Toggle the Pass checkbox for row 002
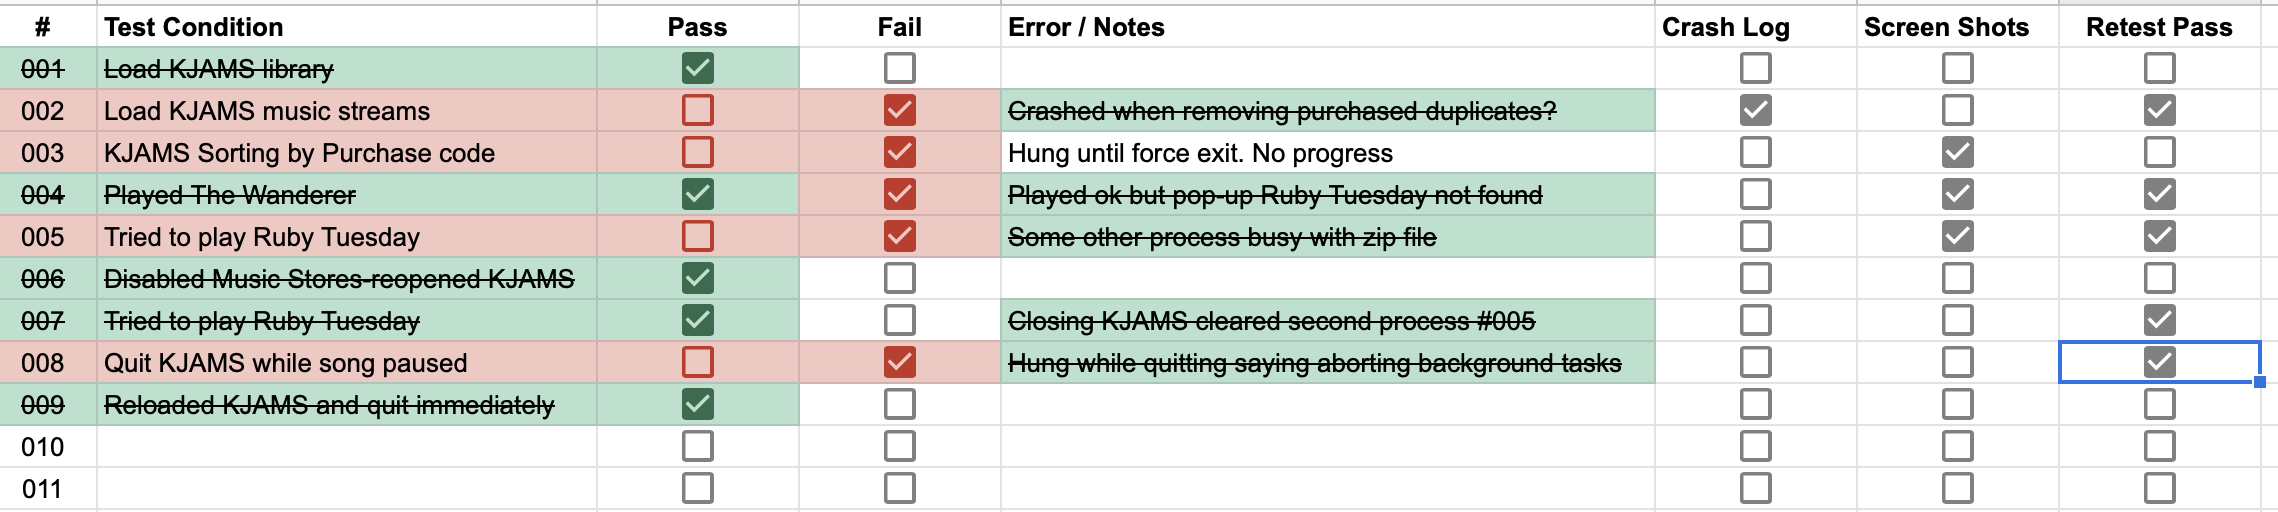The image size is (2278, 512). coord(697,110)
